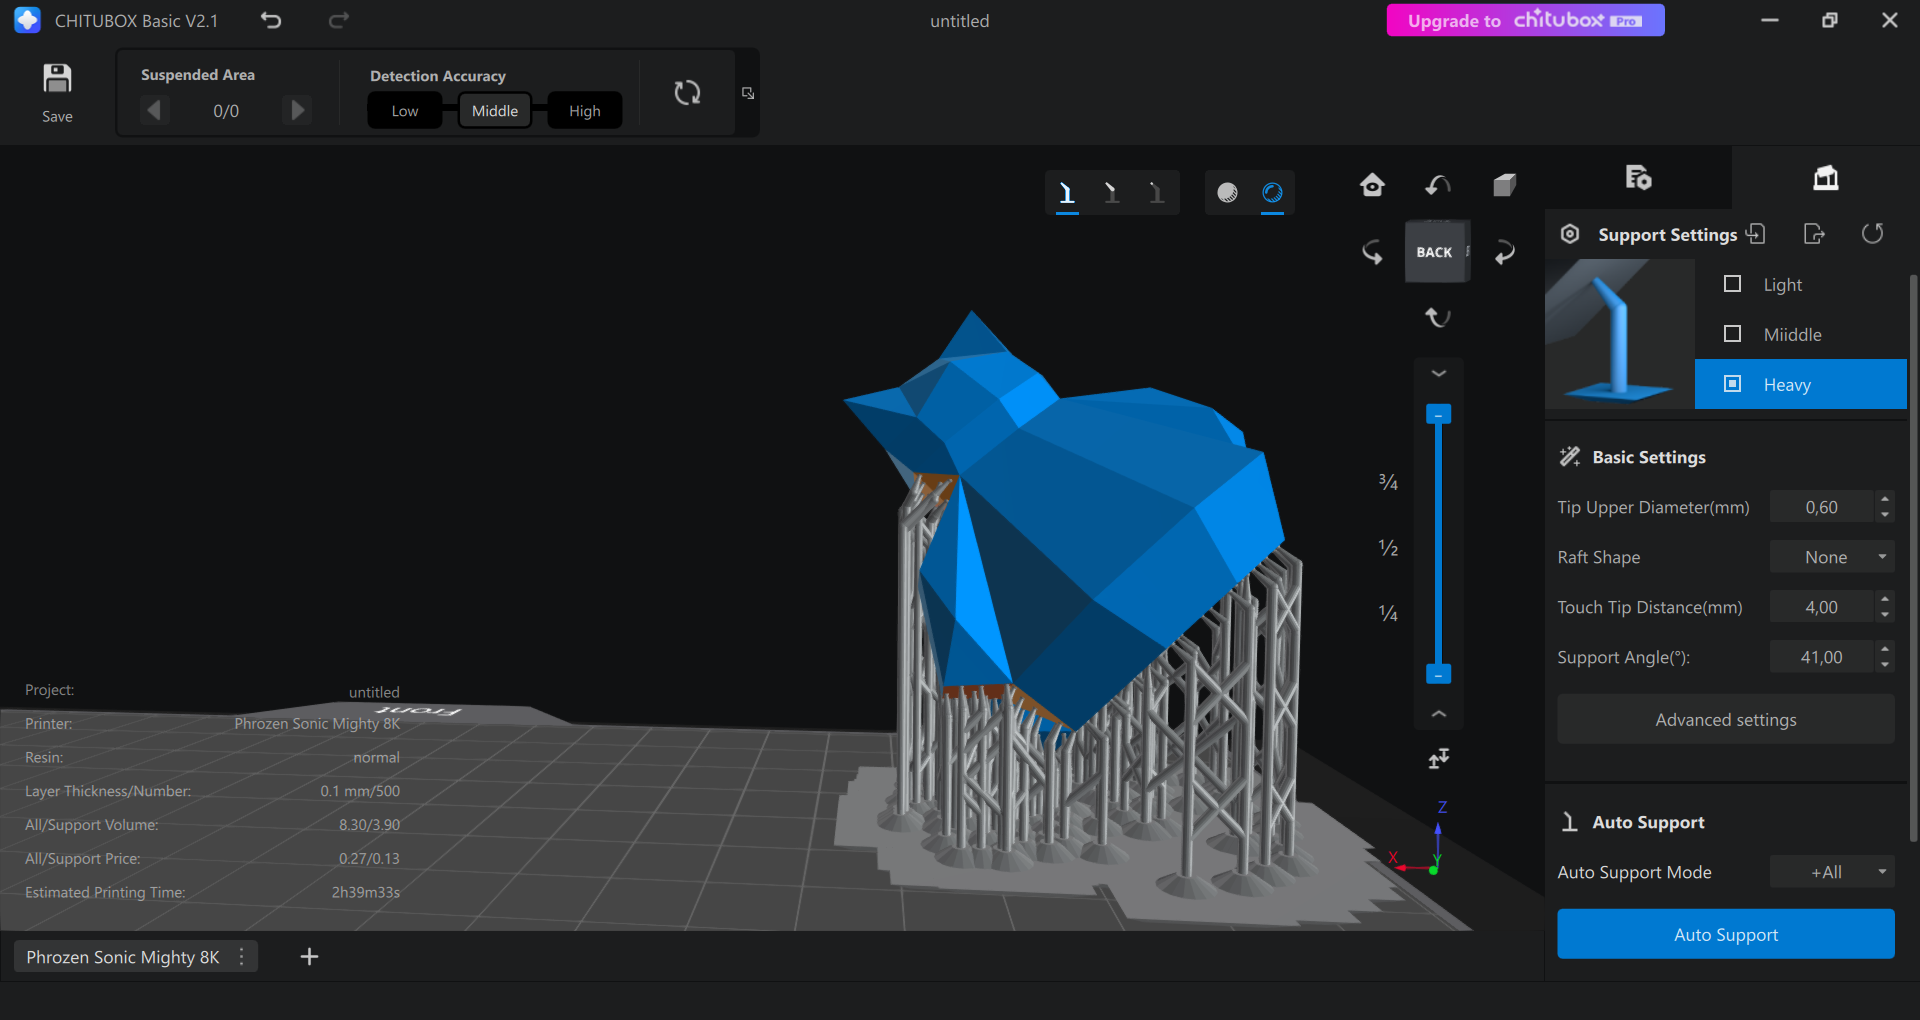Click chevron up below layer slider
Viewport: 1920px width, 1020px height.
1438,714
